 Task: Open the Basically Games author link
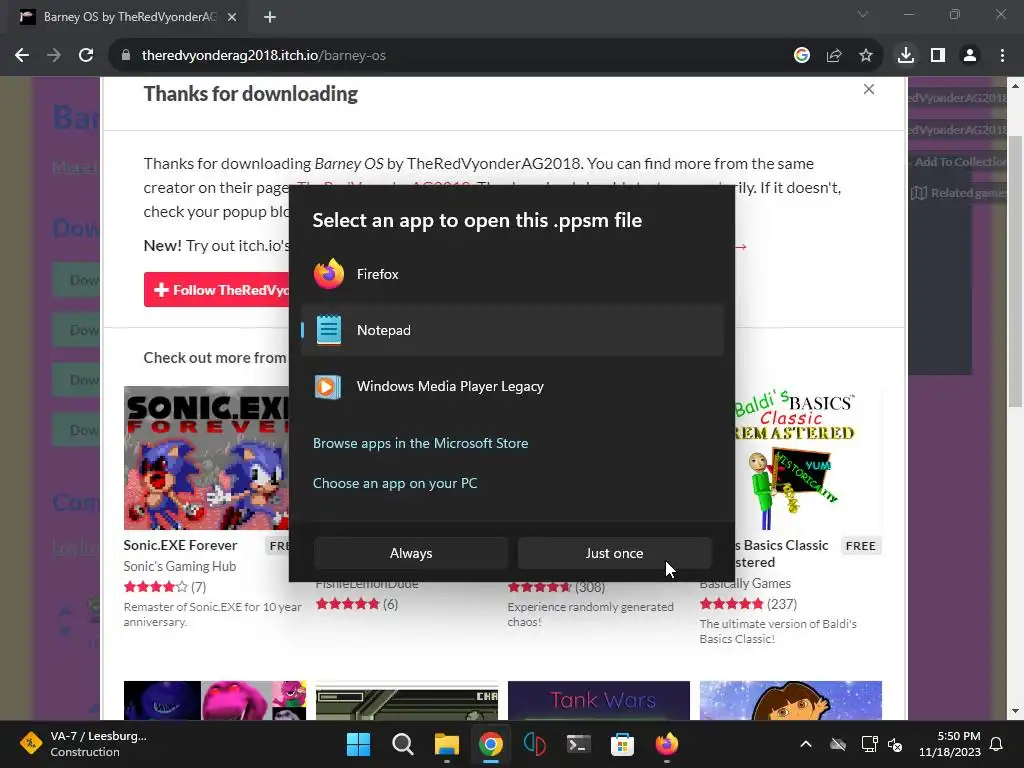(x=745, y=583)
